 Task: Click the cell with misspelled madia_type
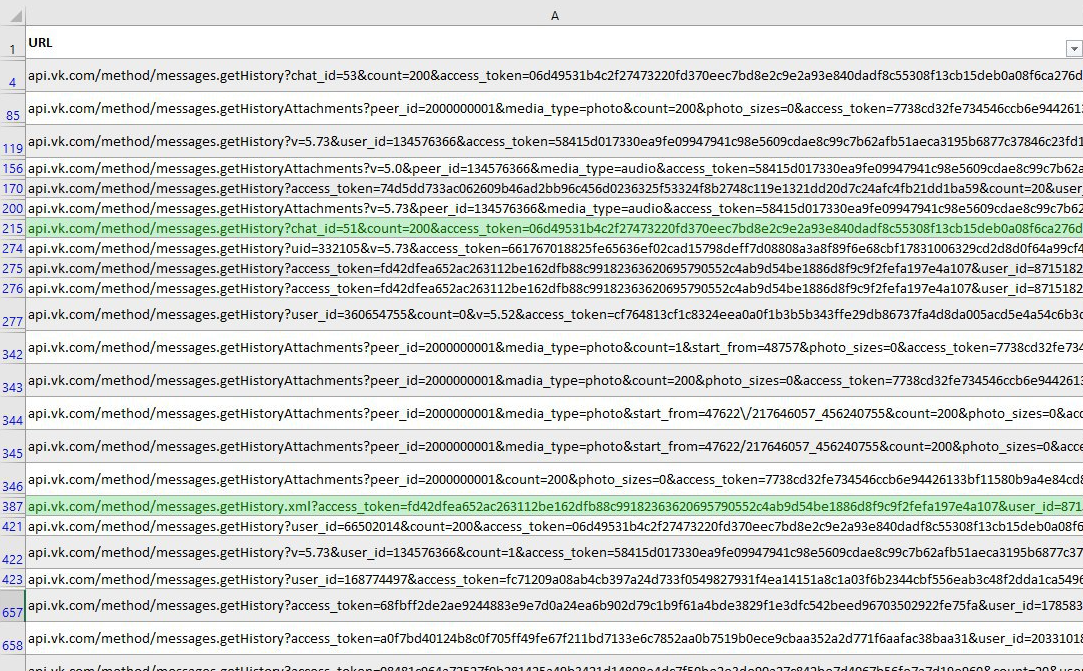[555, 381]
